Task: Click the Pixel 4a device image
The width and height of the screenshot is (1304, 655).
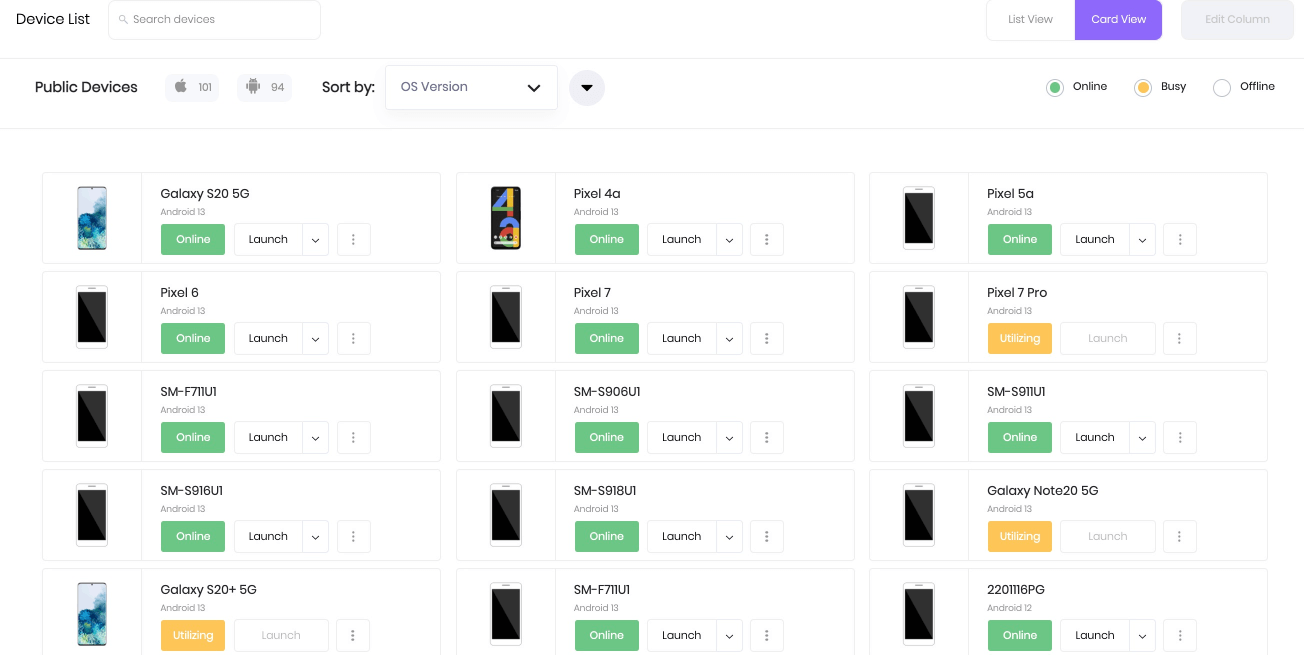Action: click(x=506, y=218)
